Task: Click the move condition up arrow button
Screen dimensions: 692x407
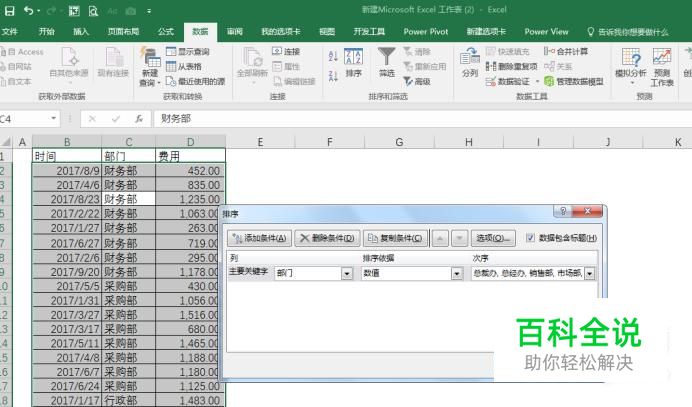Action: 440,238
